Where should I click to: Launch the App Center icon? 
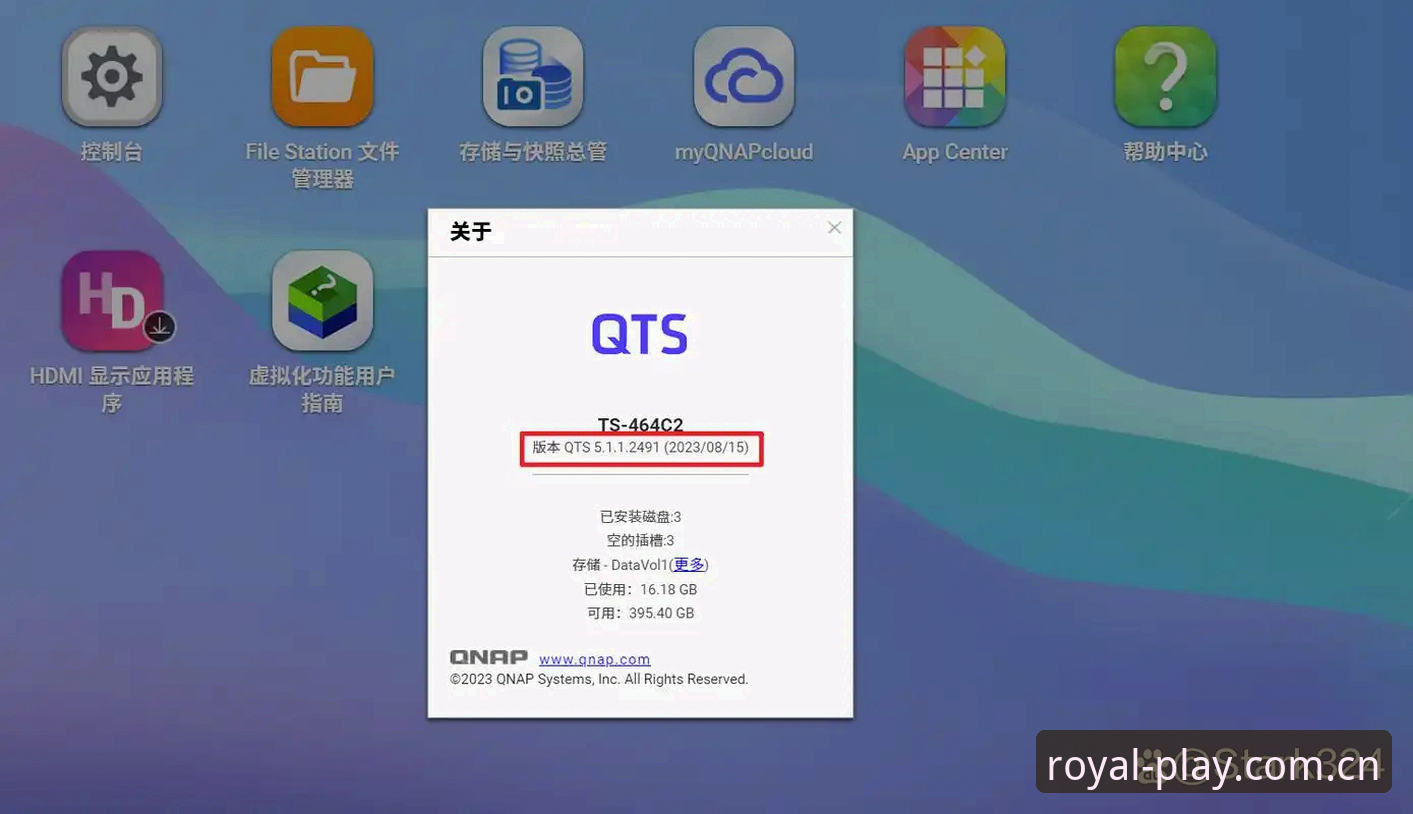[955, 77]
